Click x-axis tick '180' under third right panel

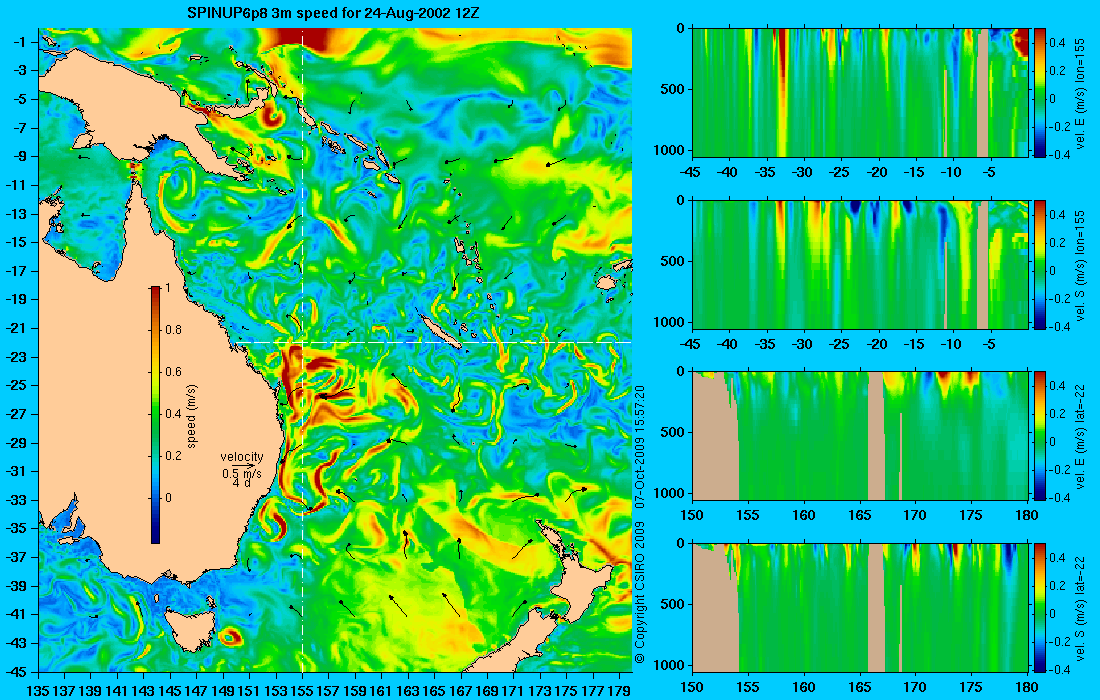(x=1027, y=516)
